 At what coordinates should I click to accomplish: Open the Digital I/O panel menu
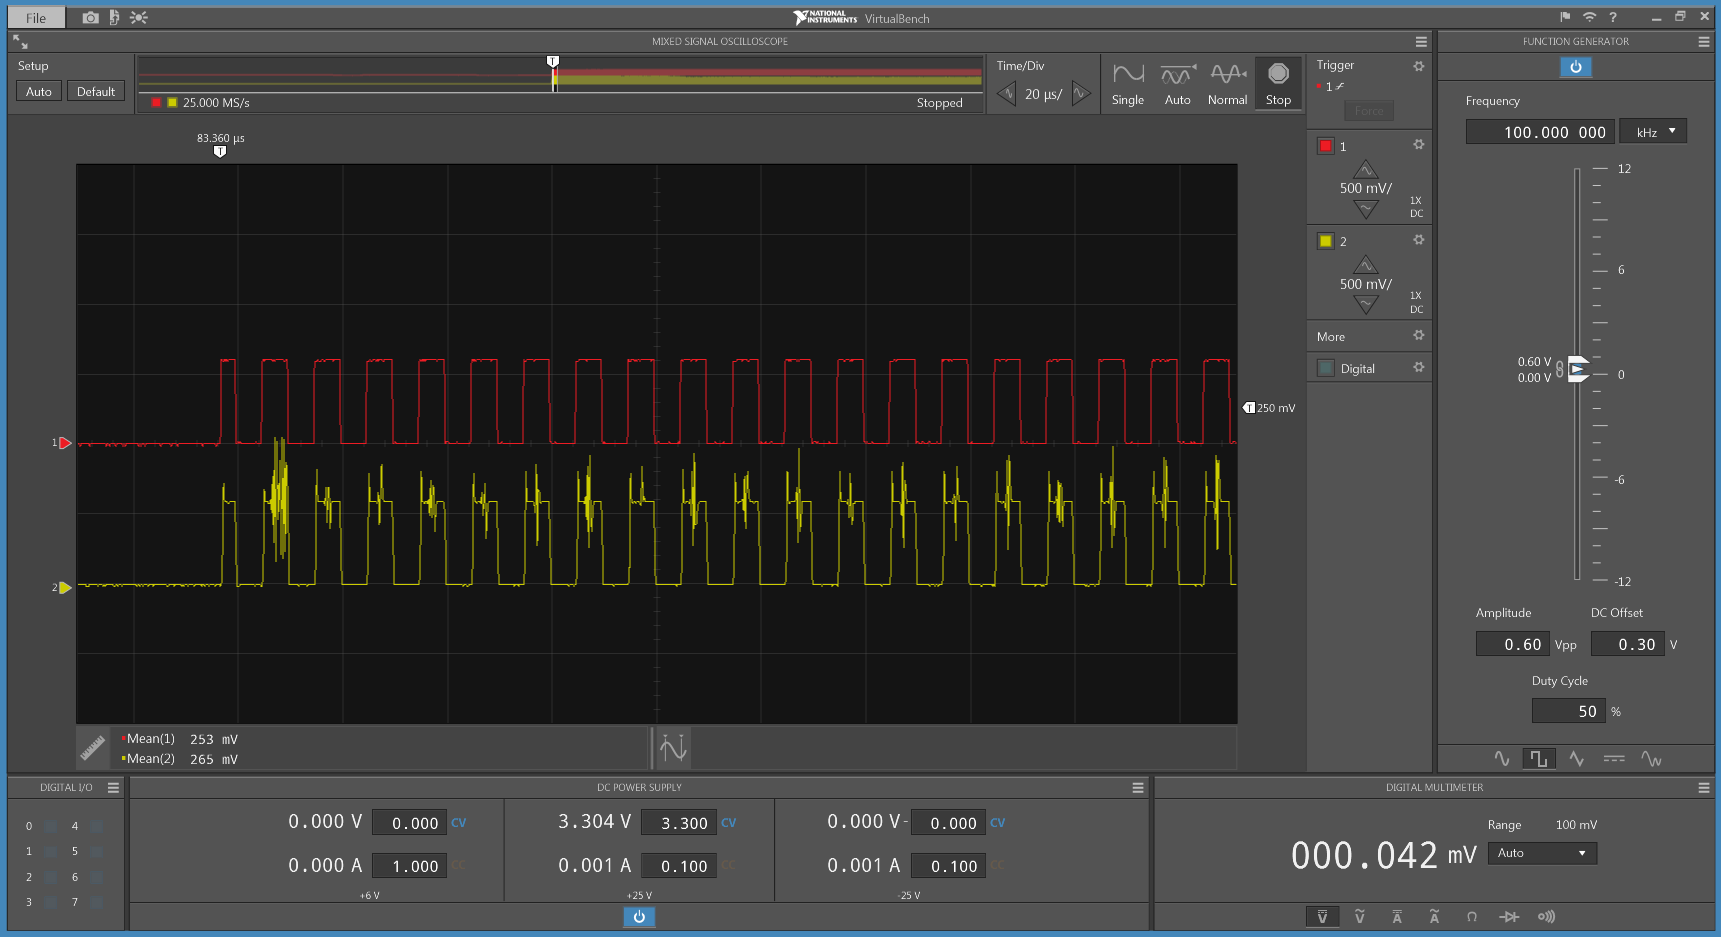pos(113,788)
